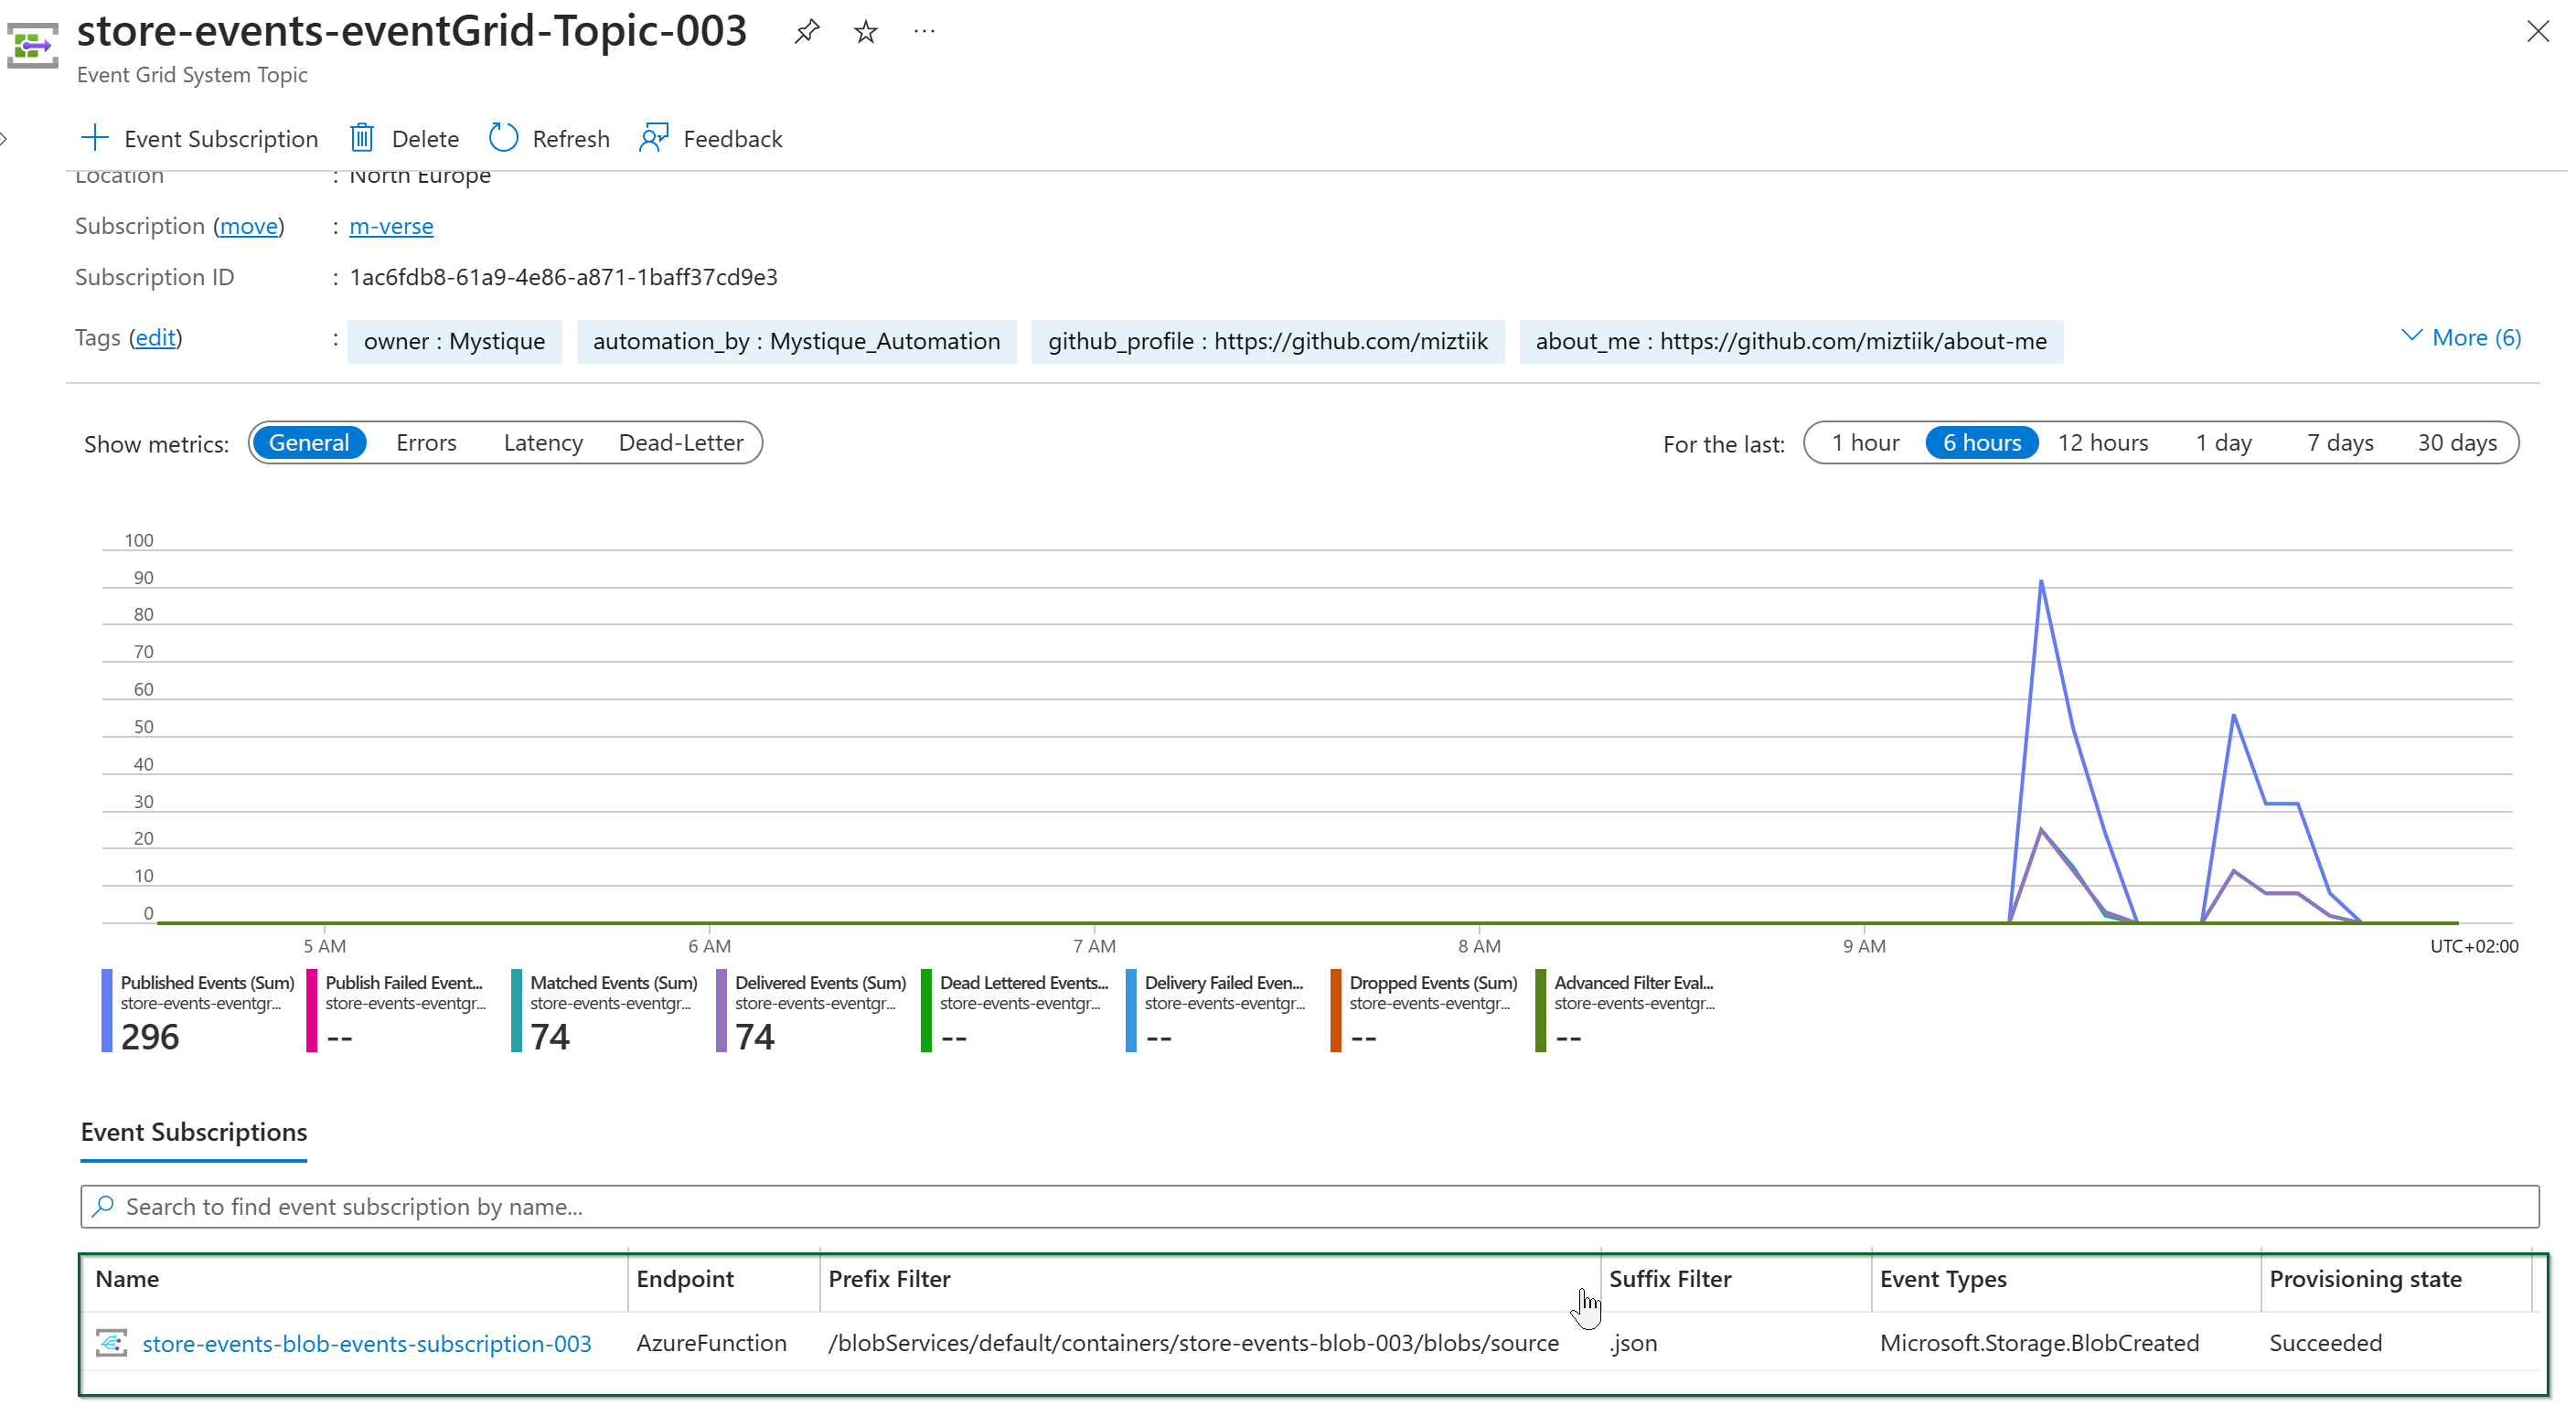
Task: Open the Event Subscriptions tab
Action: (194, 1132)
